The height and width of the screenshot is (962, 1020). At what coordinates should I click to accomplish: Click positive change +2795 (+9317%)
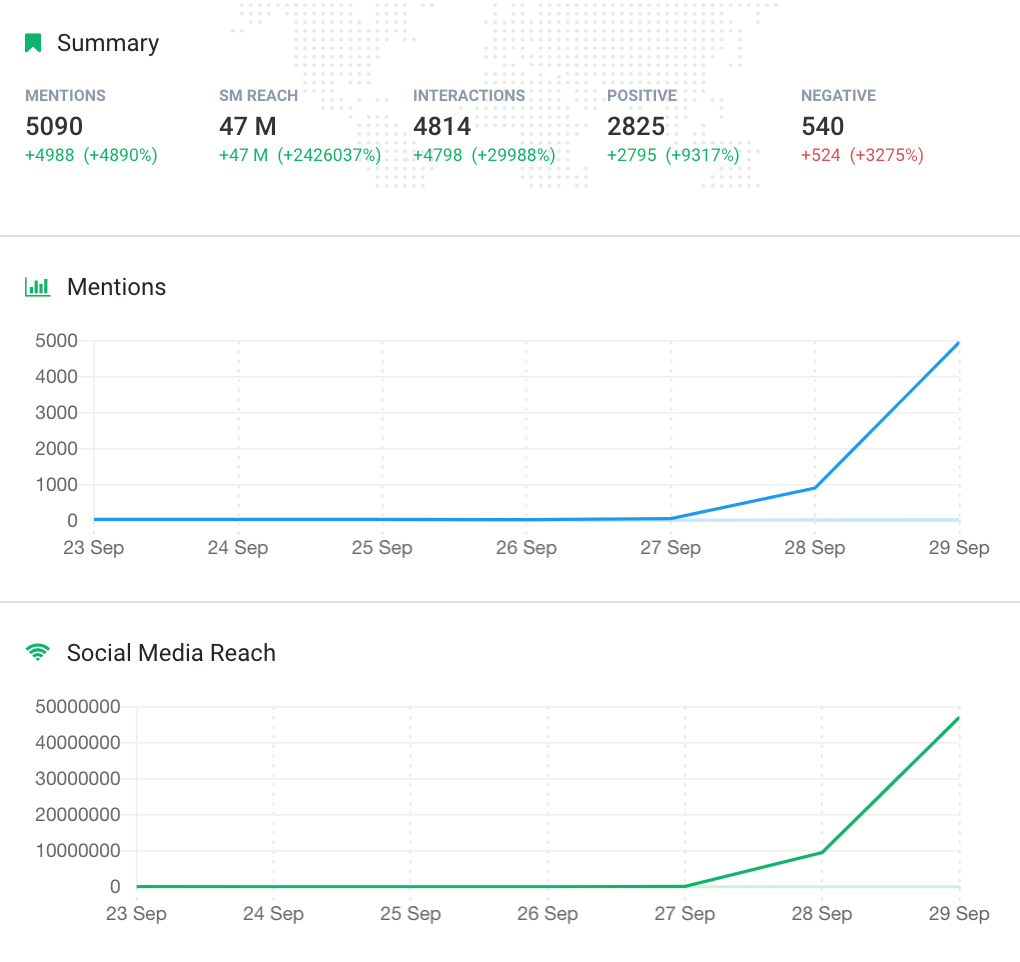point(673,155)
